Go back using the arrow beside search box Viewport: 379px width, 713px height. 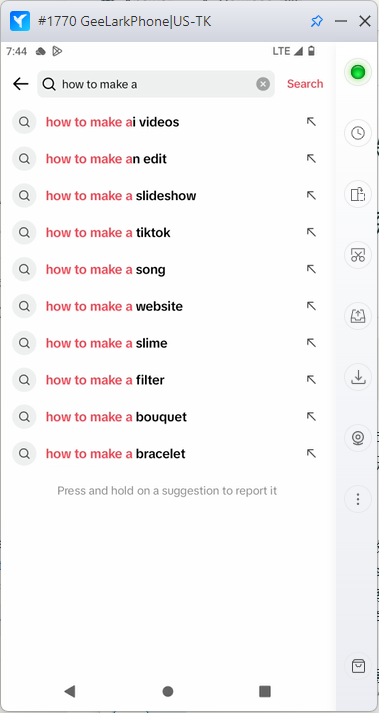[20, 84]
